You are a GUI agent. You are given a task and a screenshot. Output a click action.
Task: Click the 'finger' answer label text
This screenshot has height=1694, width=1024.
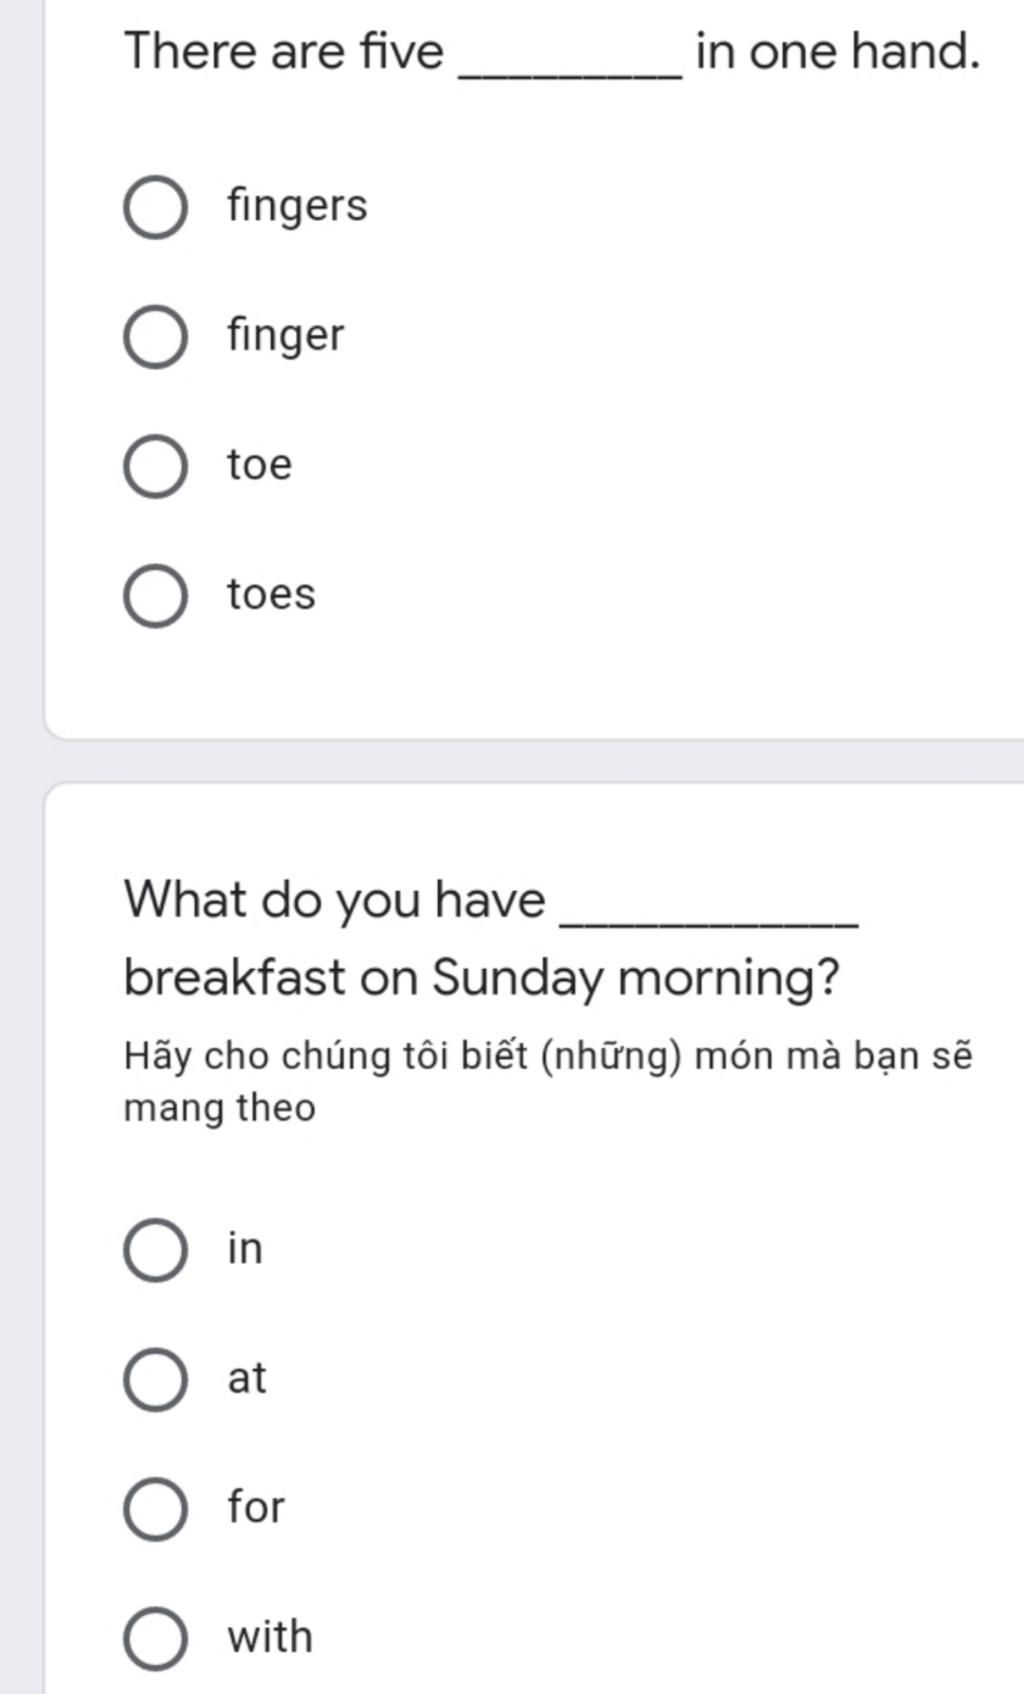285,335
